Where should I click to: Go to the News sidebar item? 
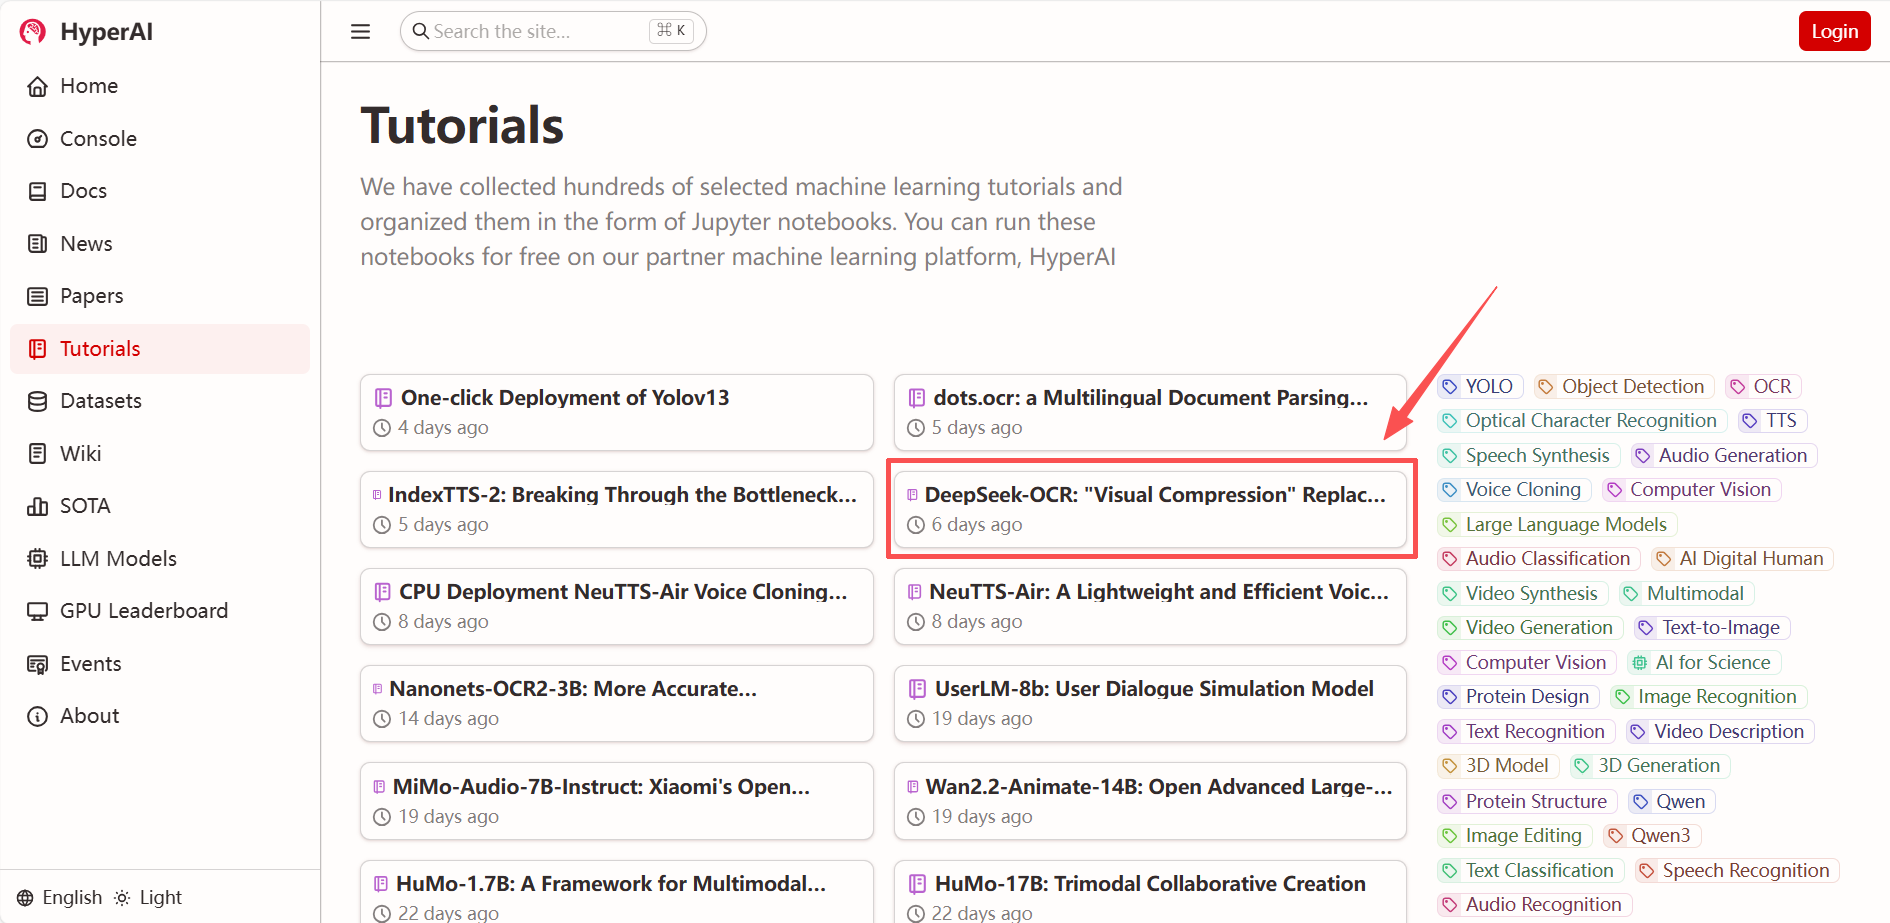[86, 244]
